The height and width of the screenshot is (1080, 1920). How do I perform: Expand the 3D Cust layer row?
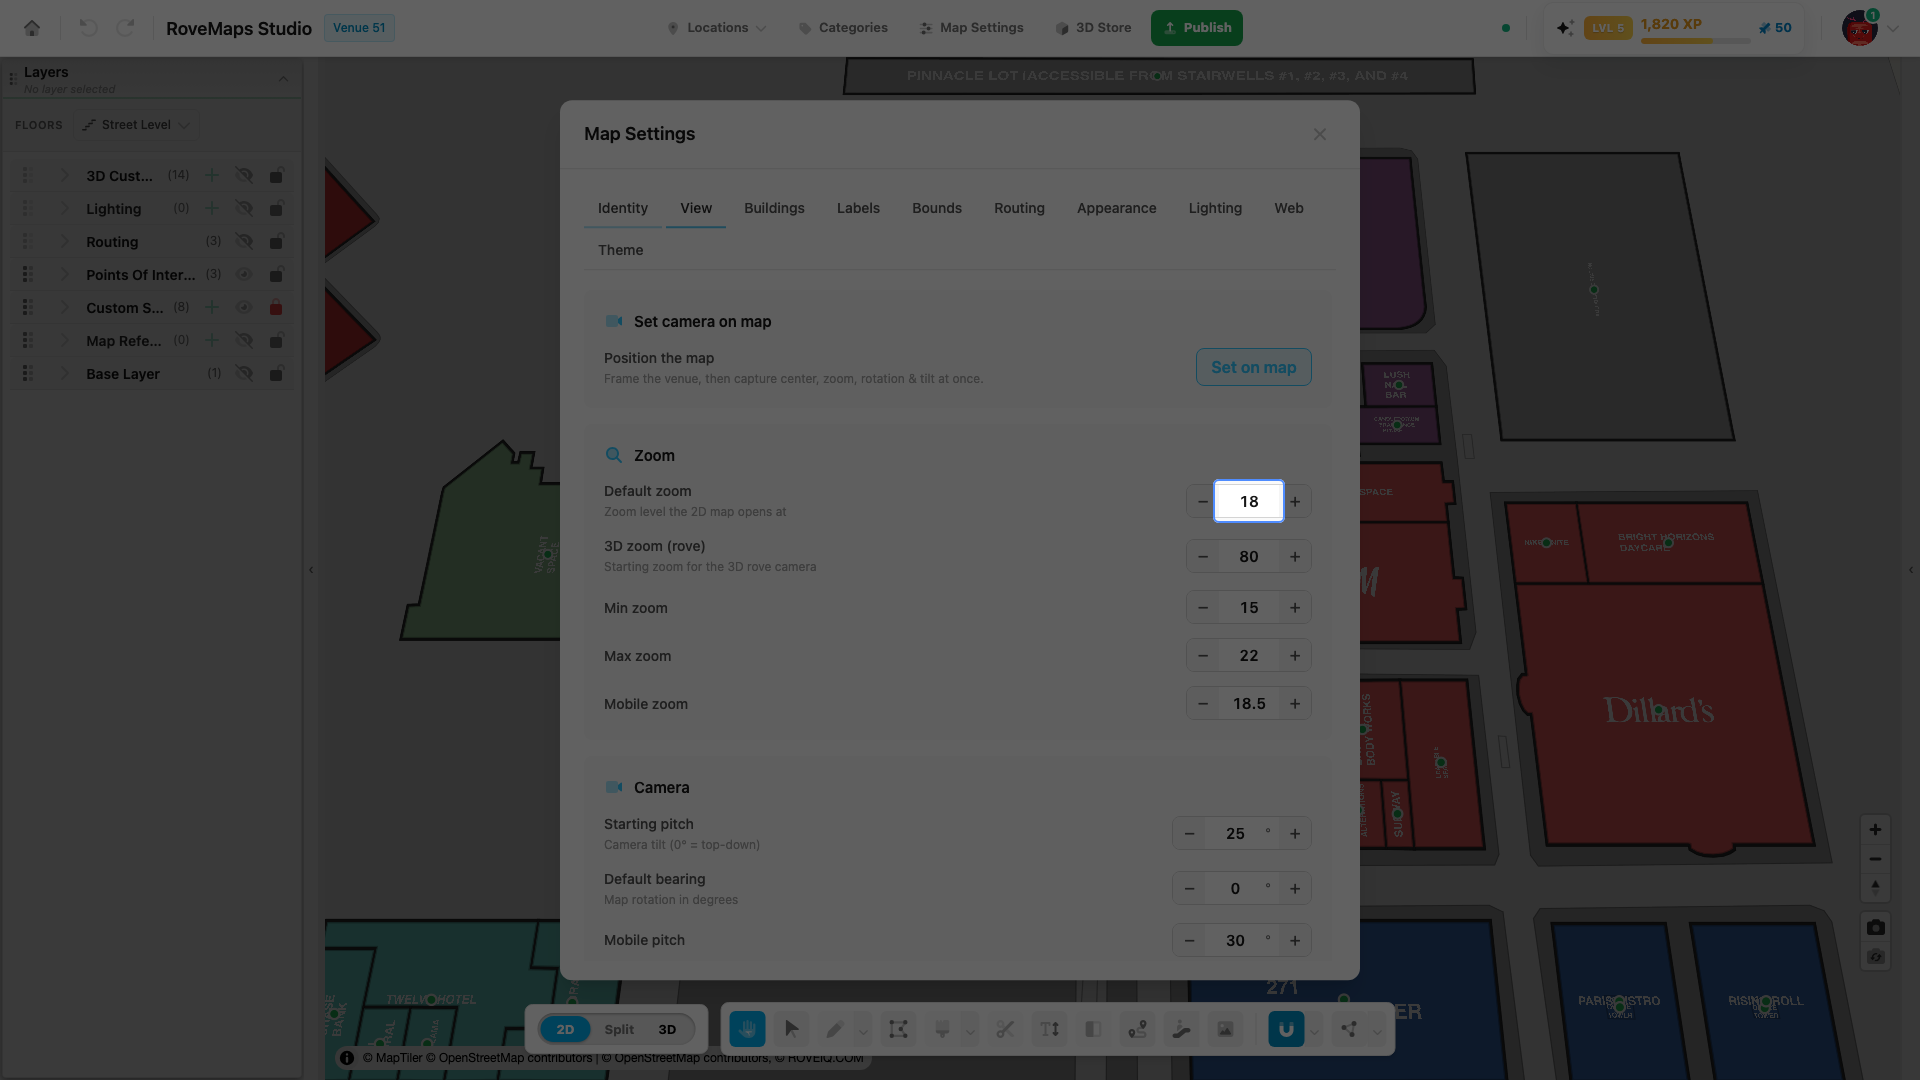64,175
